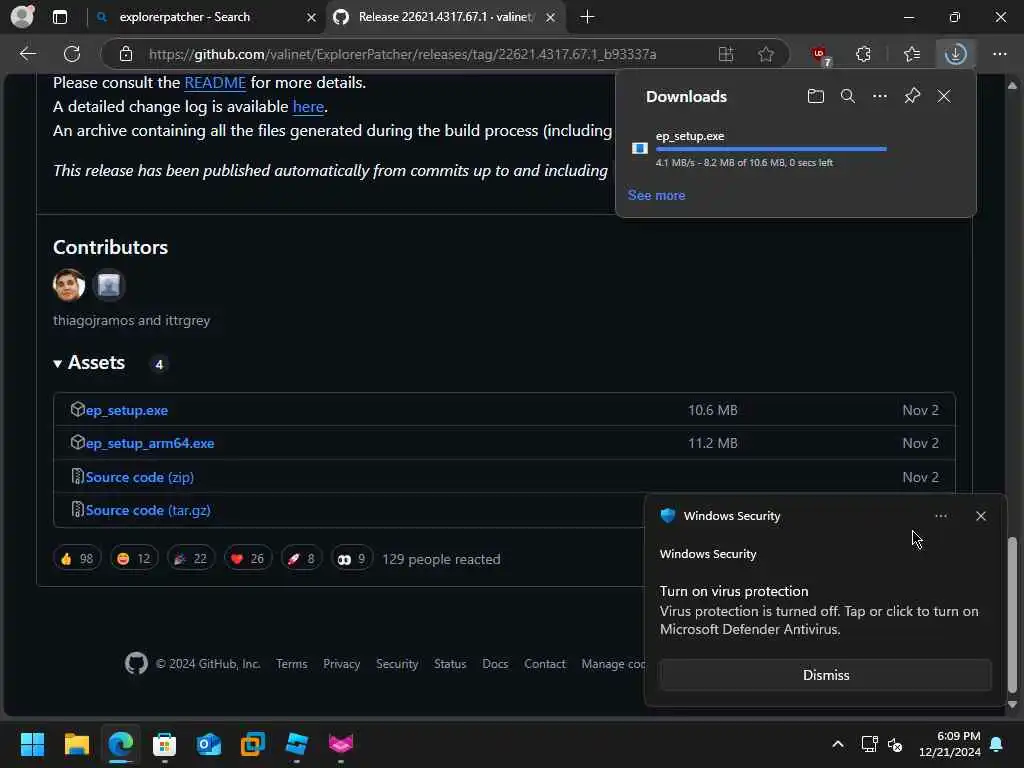1024x768 pixels.
Task: Download Source code (zip)
Action: pyautogui.click(x=140, y=477)
